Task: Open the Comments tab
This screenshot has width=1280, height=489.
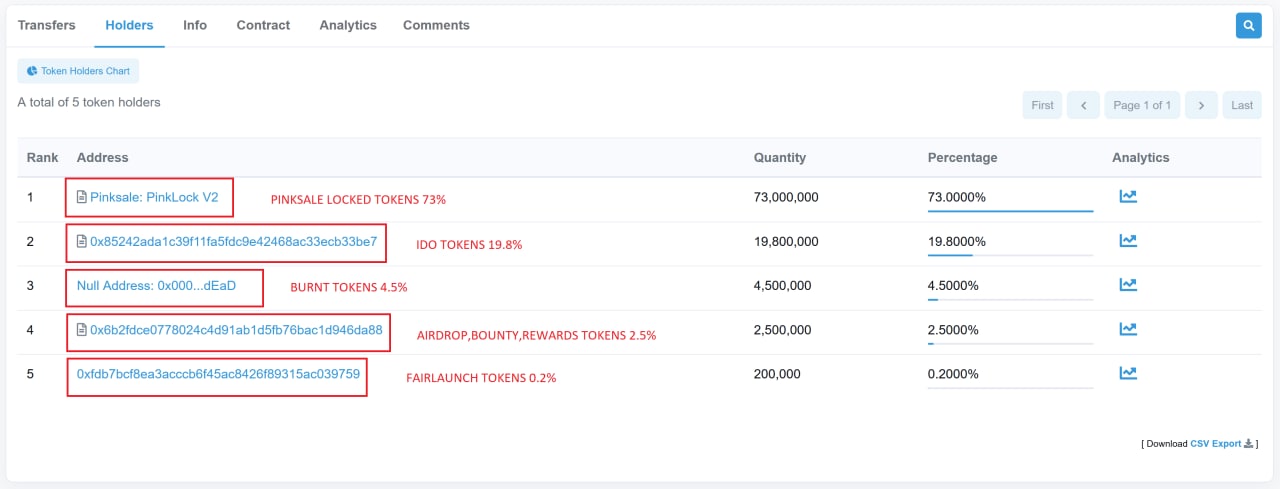Action: point(436,25)
